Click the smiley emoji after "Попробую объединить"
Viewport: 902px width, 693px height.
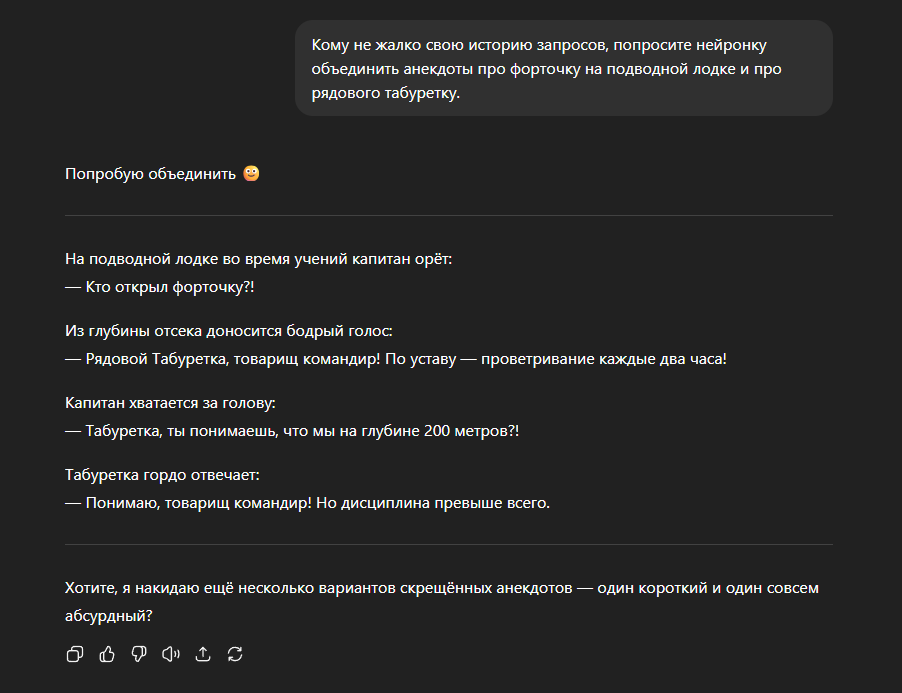[x=251, y=173]
